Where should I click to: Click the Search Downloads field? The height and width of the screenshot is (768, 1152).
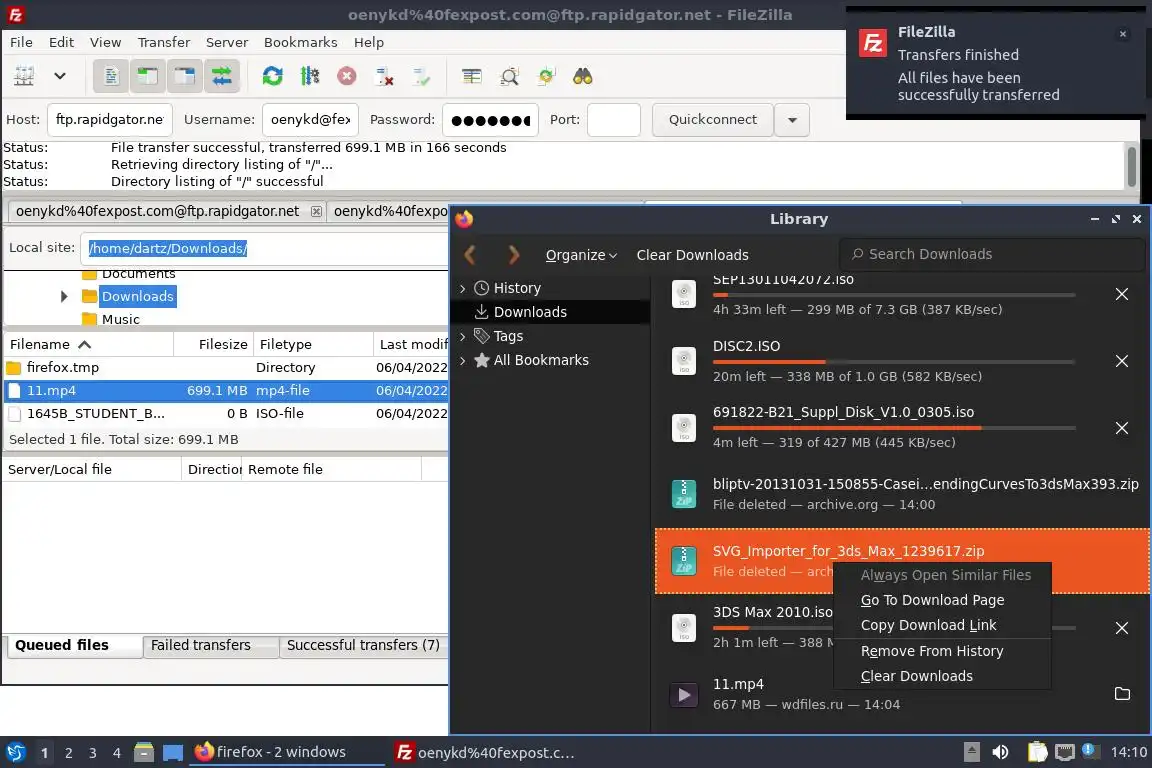point(992,254)
